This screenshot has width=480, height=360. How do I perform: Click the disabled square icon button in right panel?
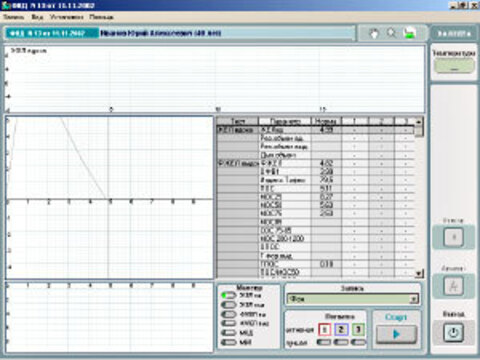453,237
